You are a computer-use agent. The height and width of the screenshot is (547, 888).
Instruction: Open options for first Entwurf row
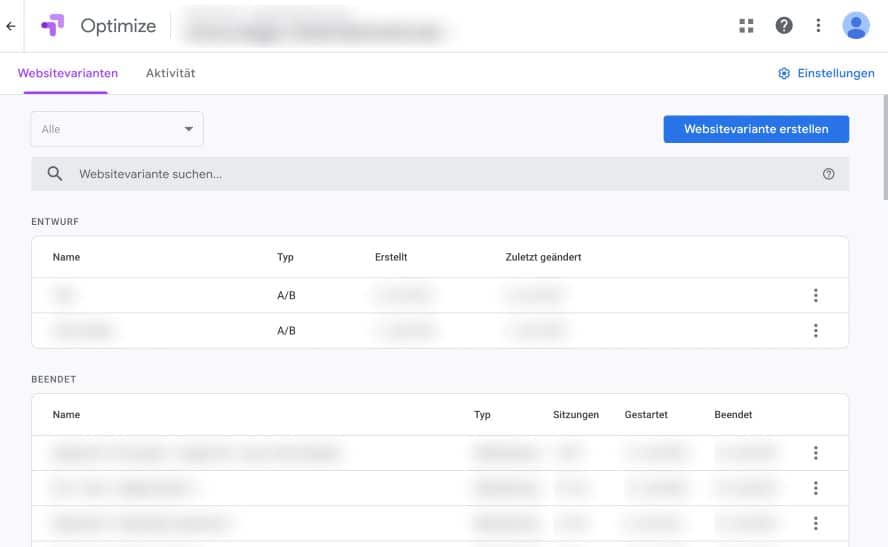coord(816,295)
